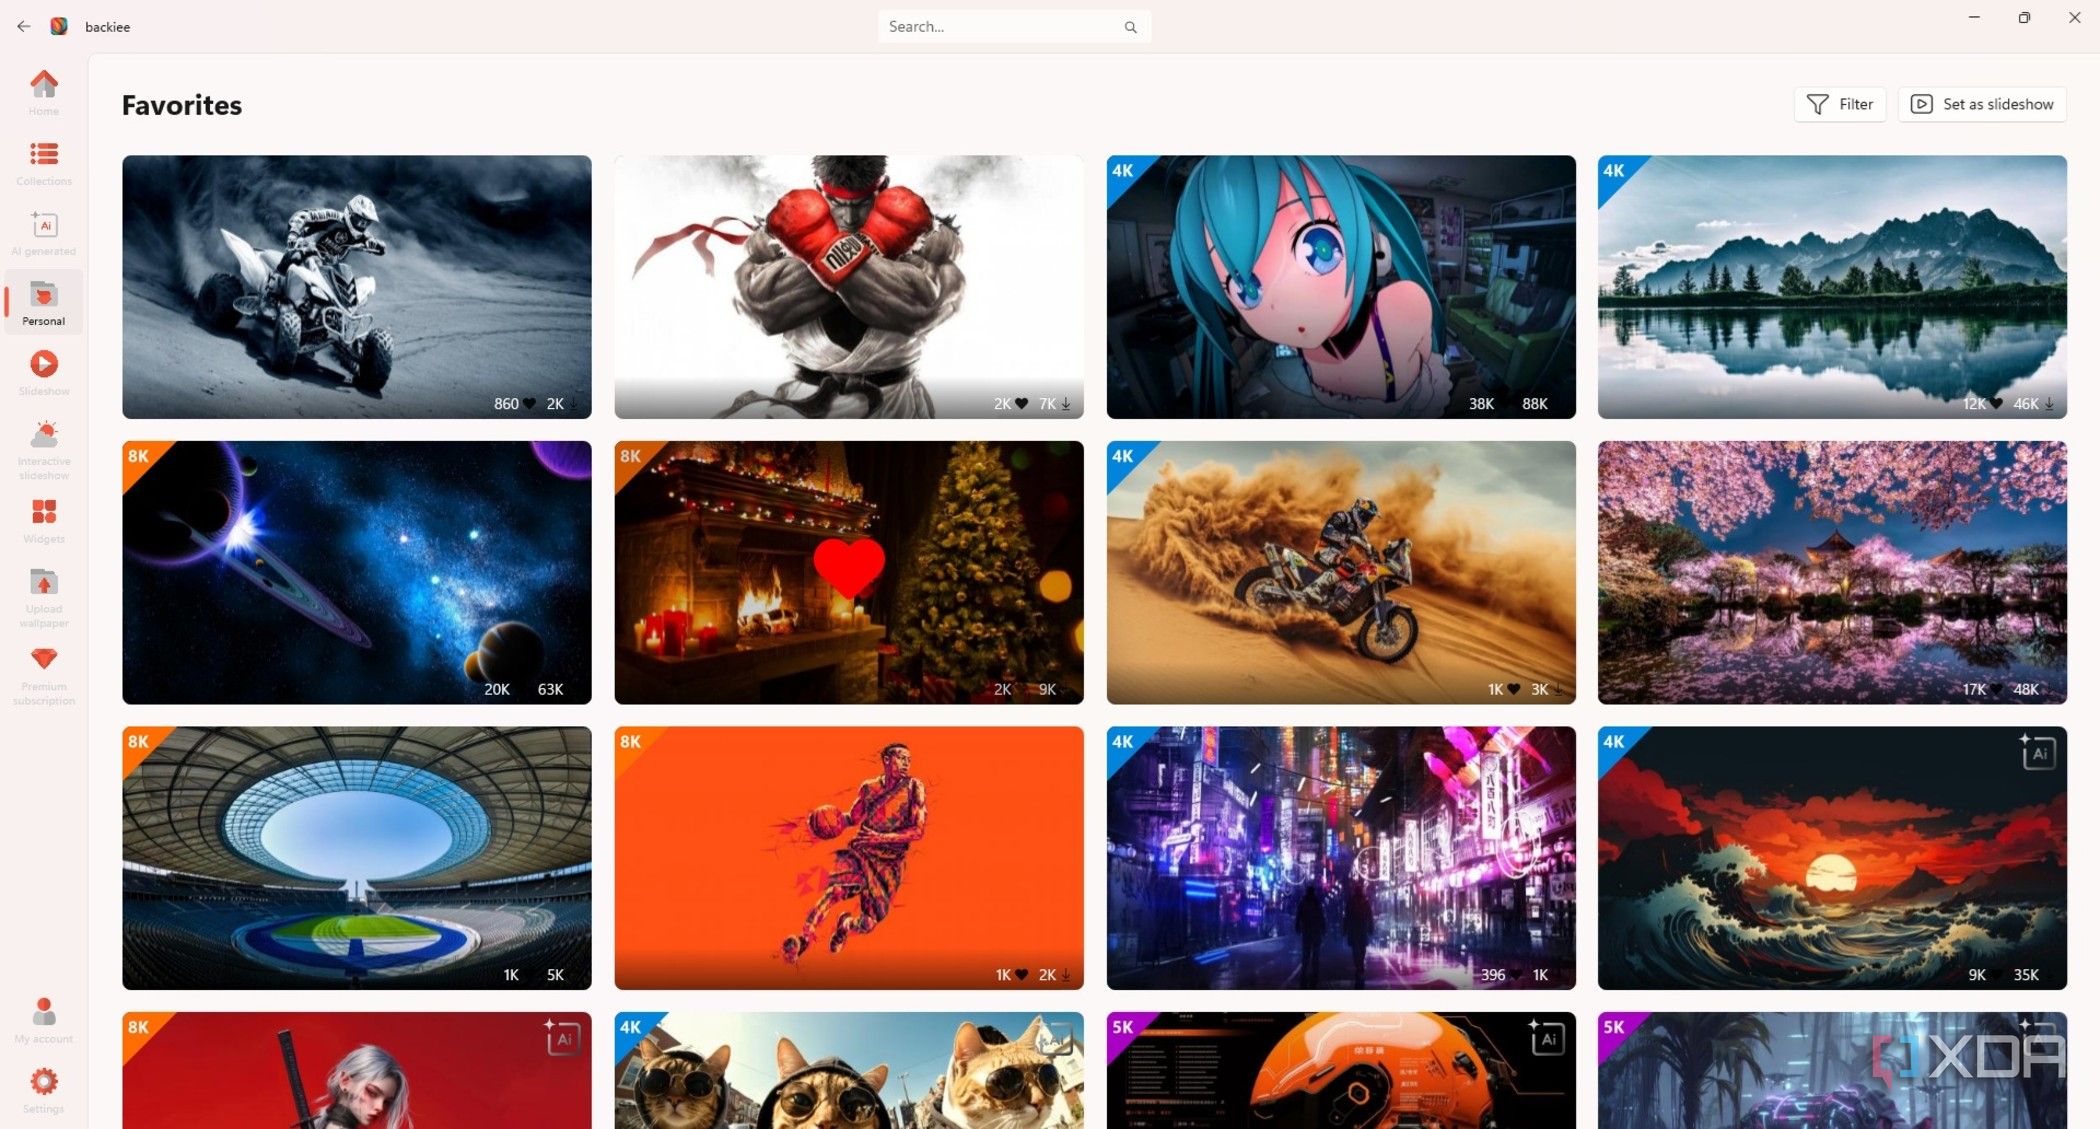
Task: Open the orange basketball player wallpaper
Action: [849, 858]
